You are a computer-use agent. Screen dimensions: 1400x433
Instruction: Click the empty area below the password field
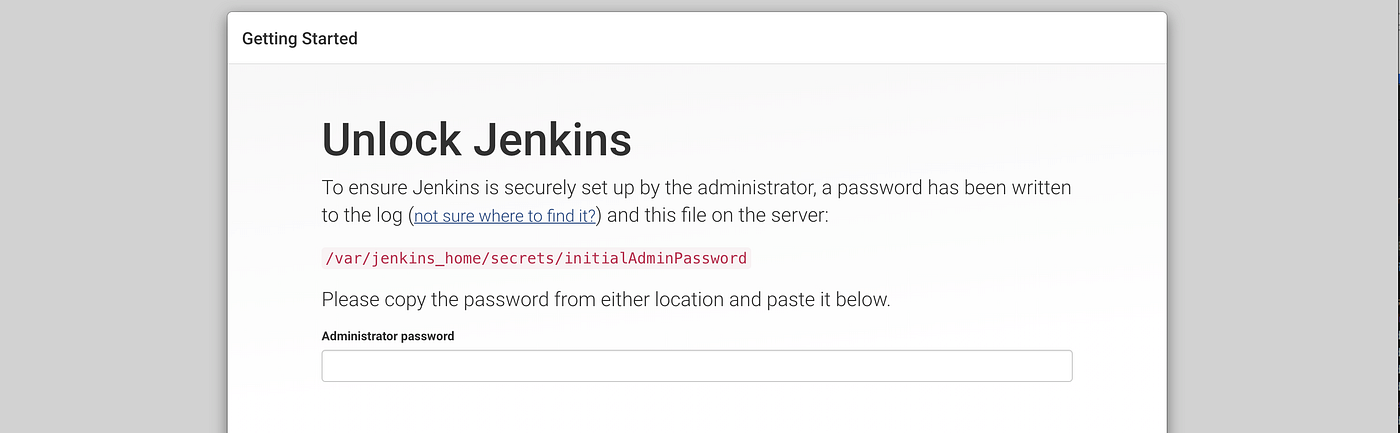[697, 410]
